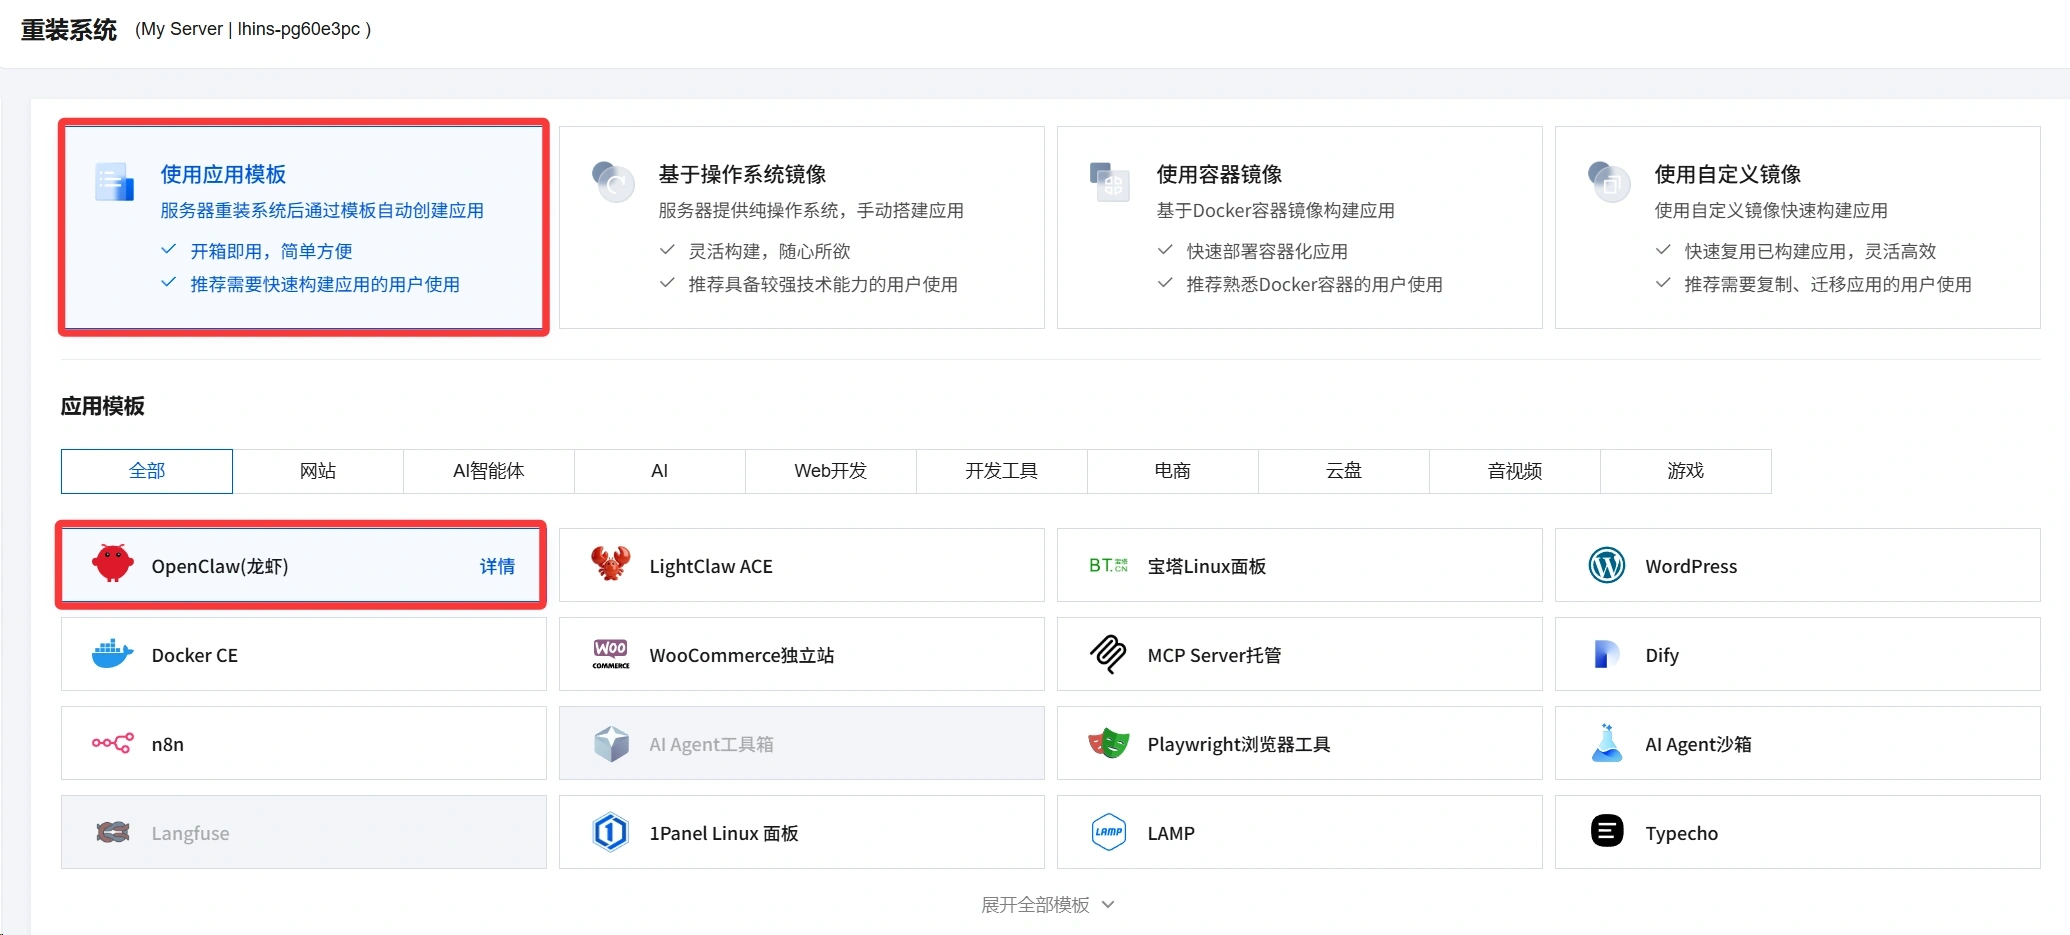Click the AI Agent沙箱 flask icon
The image size is (2070, 935).
point(1607,743)
